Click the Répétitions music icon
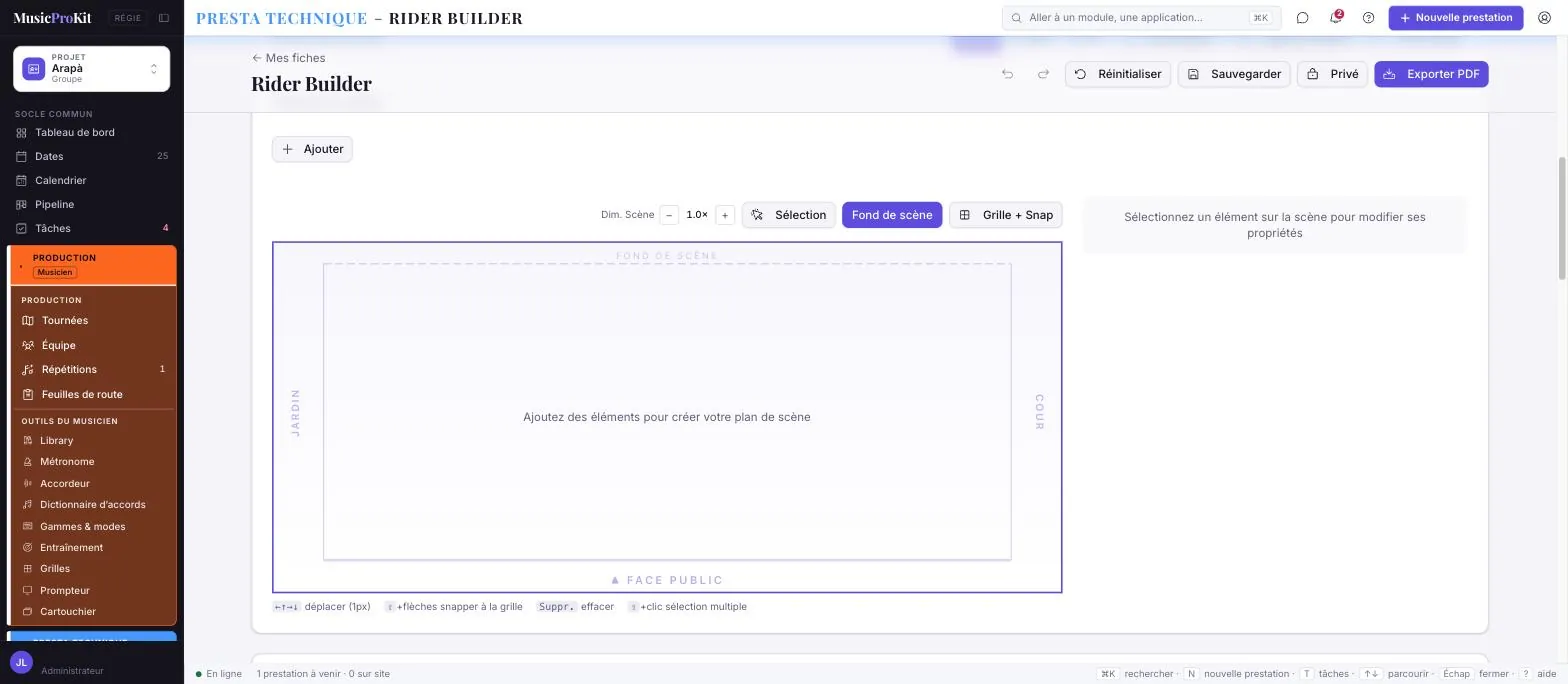Image resolution: width=1568 pixels, height=684 pixels. point(28,370)
